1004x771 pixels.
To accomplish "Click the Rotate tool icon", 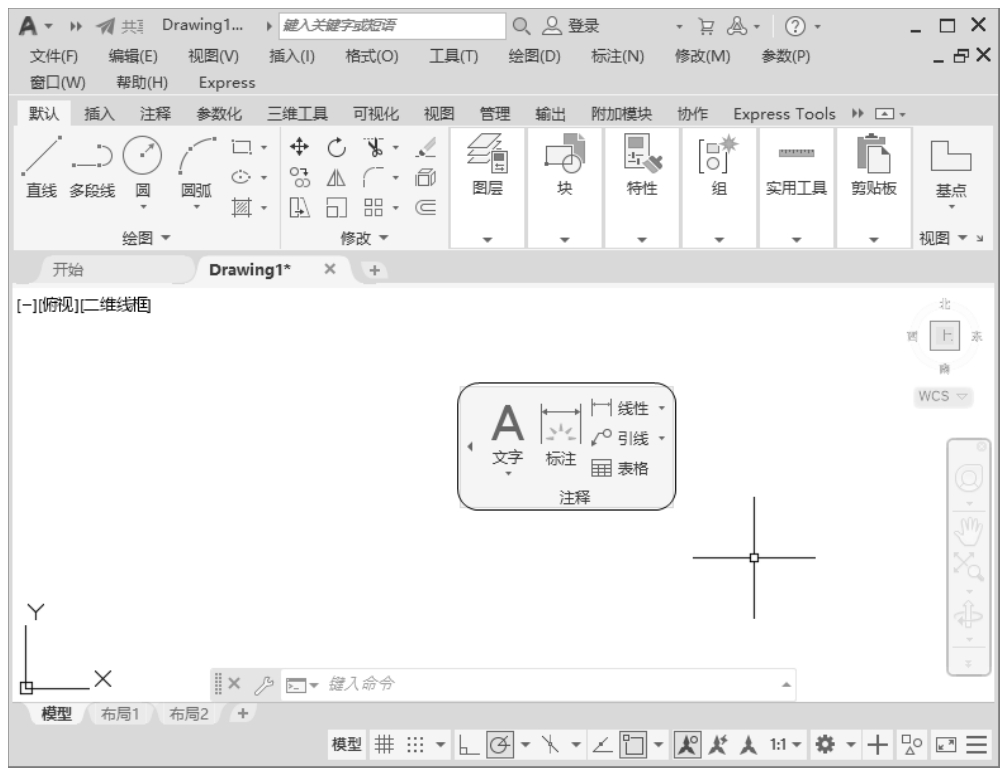I will pos(337,147).
